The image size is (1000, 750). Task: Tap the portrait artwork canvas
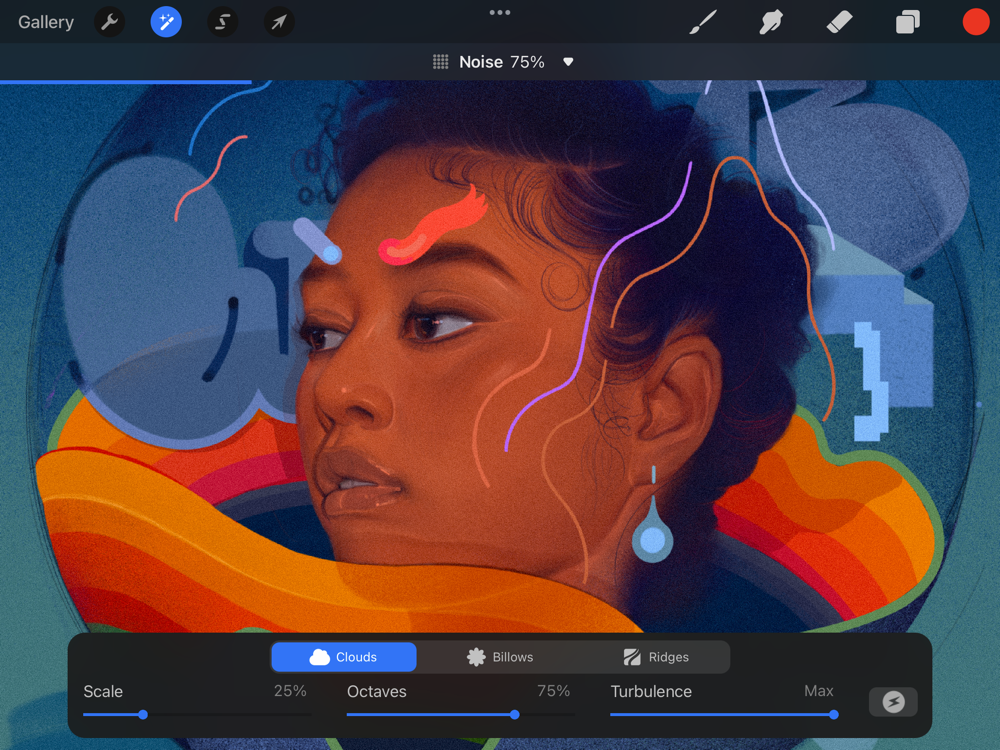(x=500, y=357)
